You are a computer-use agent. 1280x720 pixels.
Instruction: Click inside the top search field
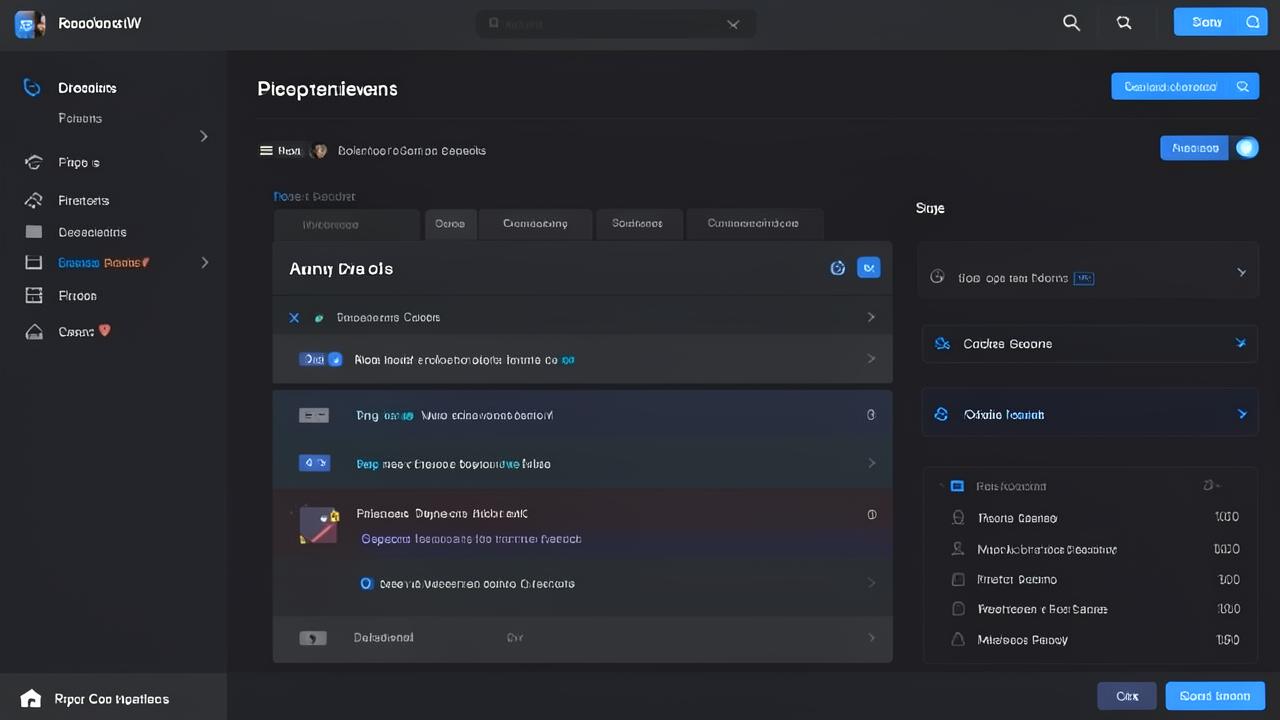click(x=616, y=24)
